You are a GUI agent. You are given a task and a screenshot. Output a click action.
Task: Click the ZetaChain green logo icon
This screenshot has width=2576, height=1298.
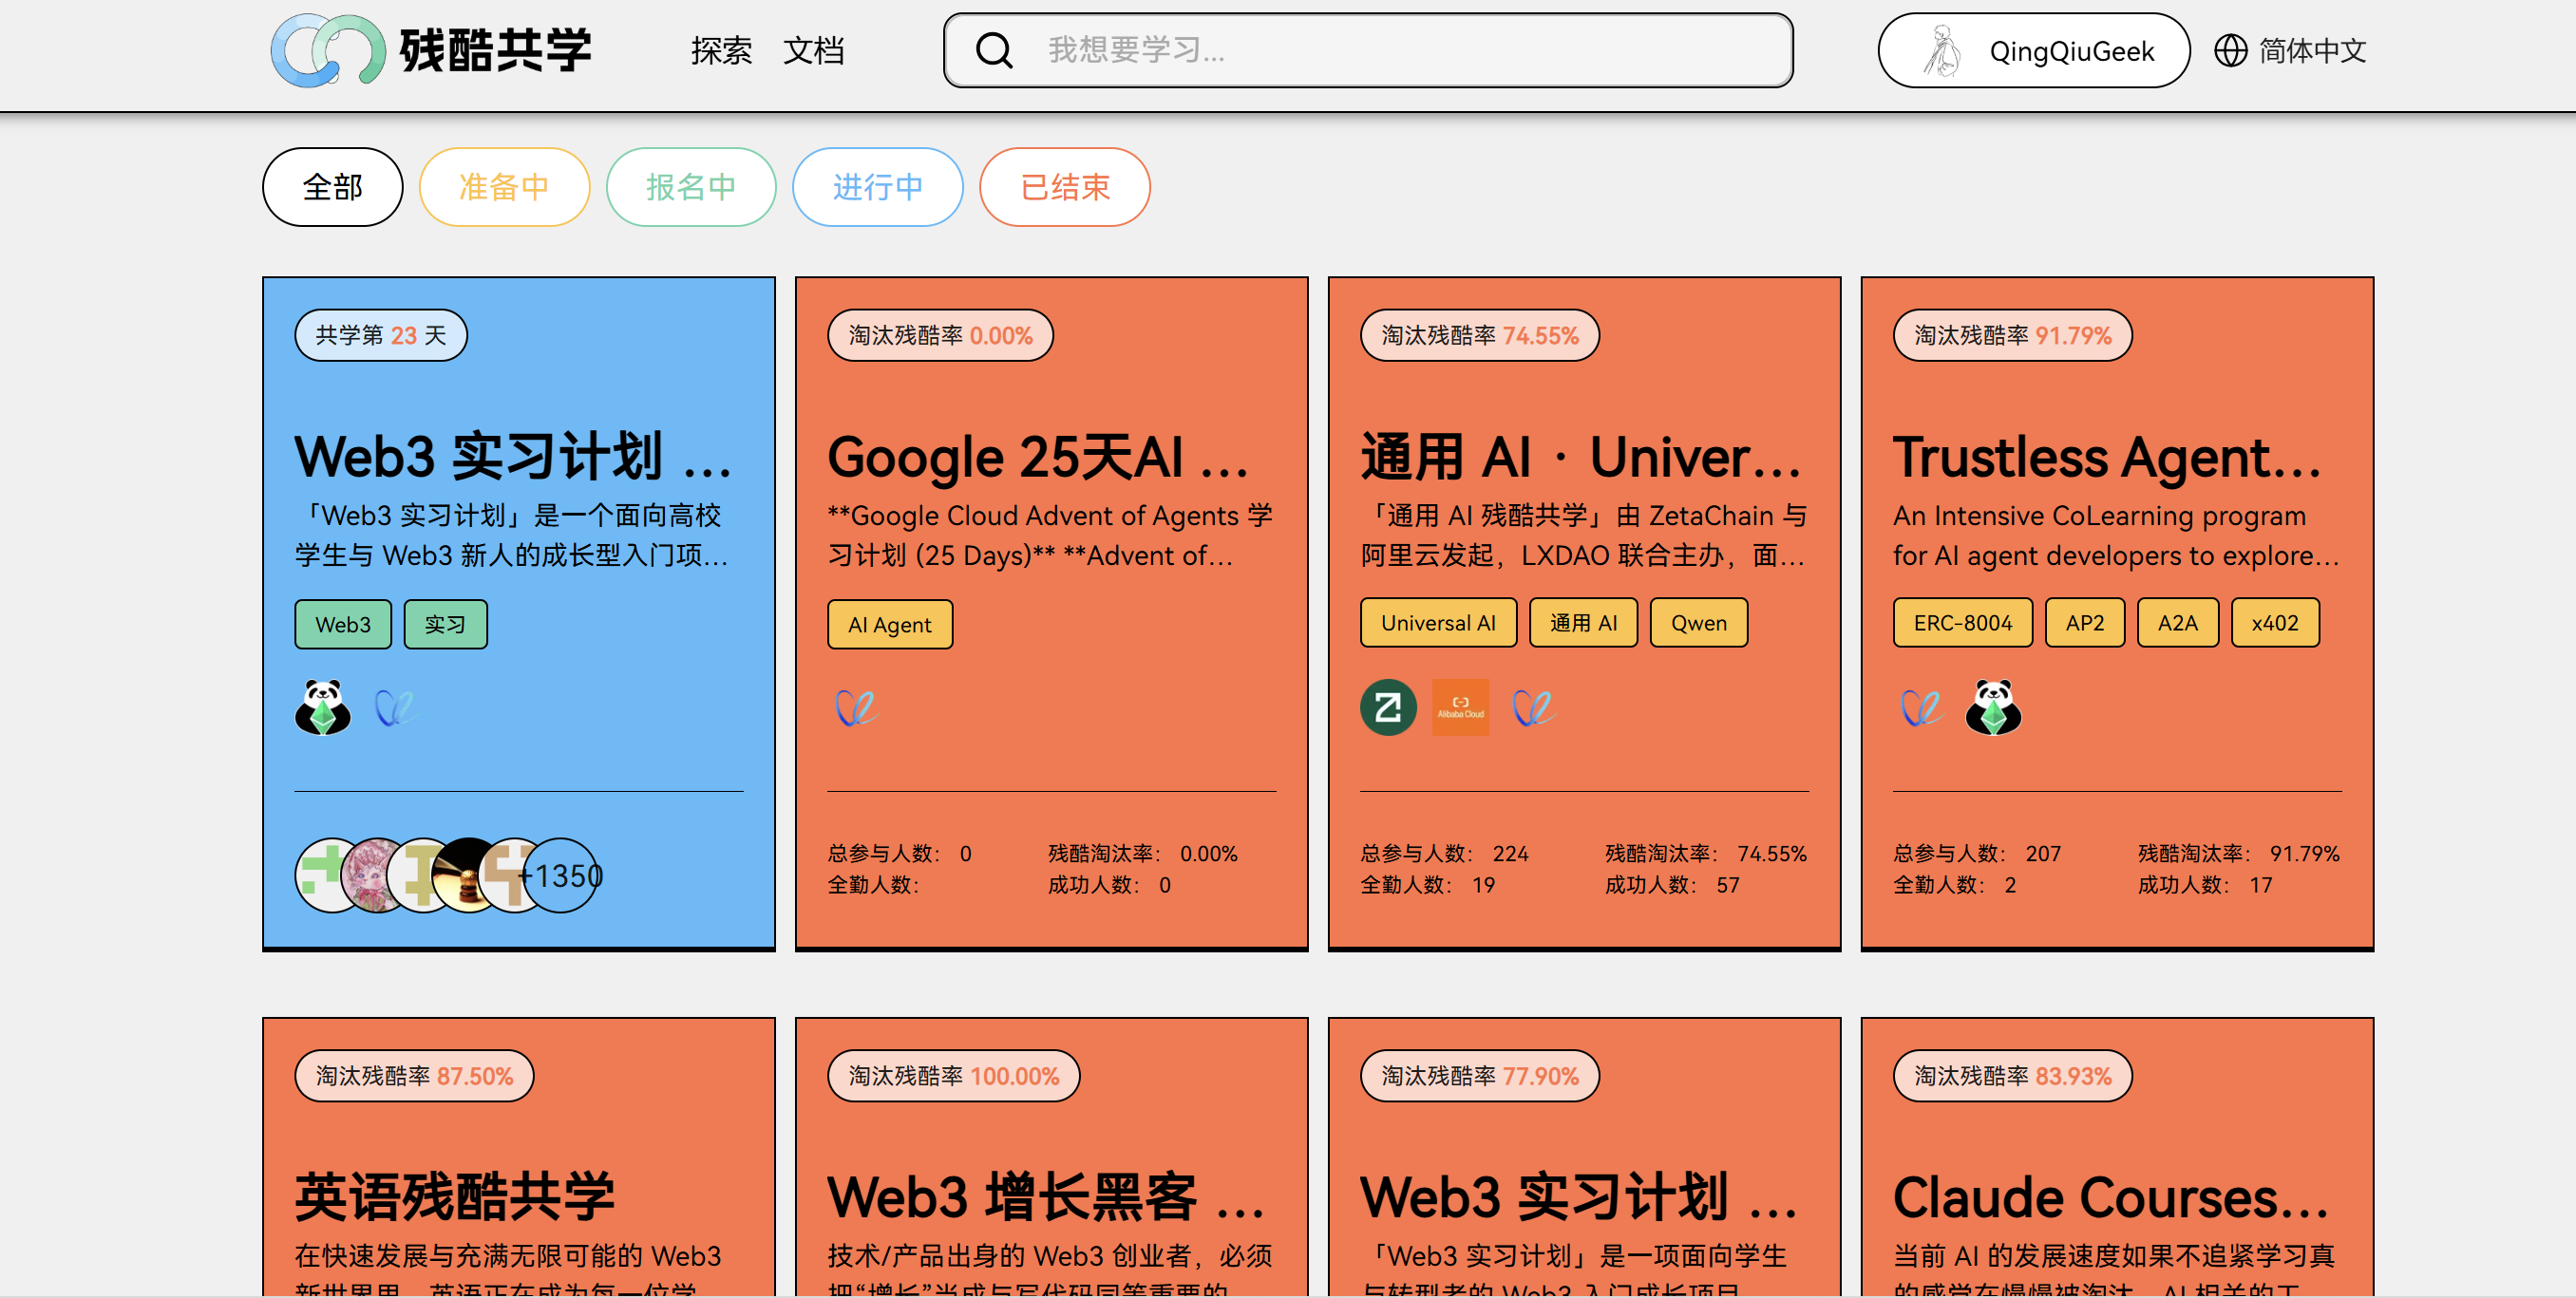[1387, 708]
